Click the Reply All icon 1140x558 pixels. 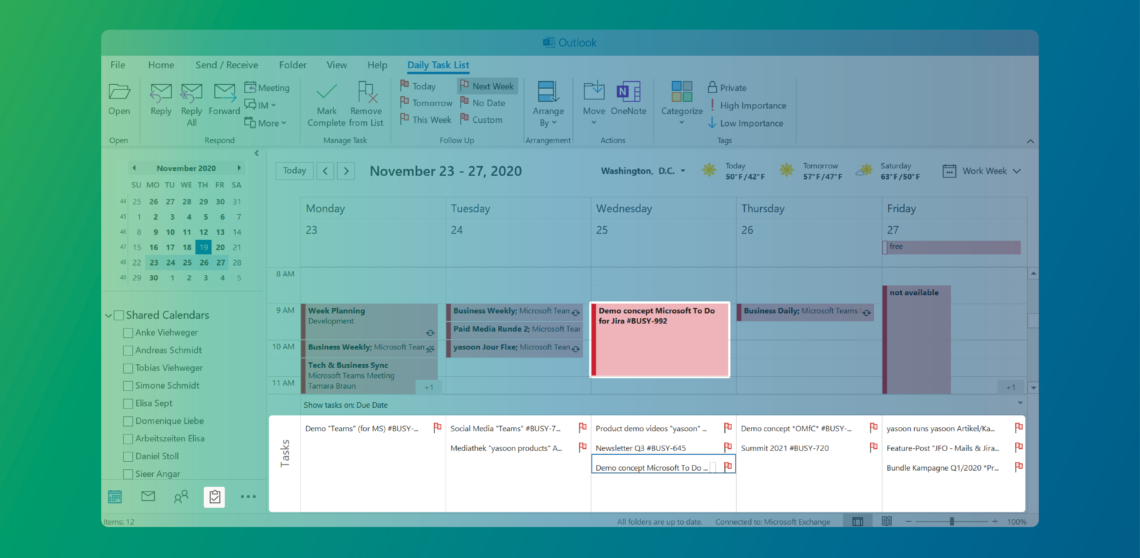click(191, 92)
